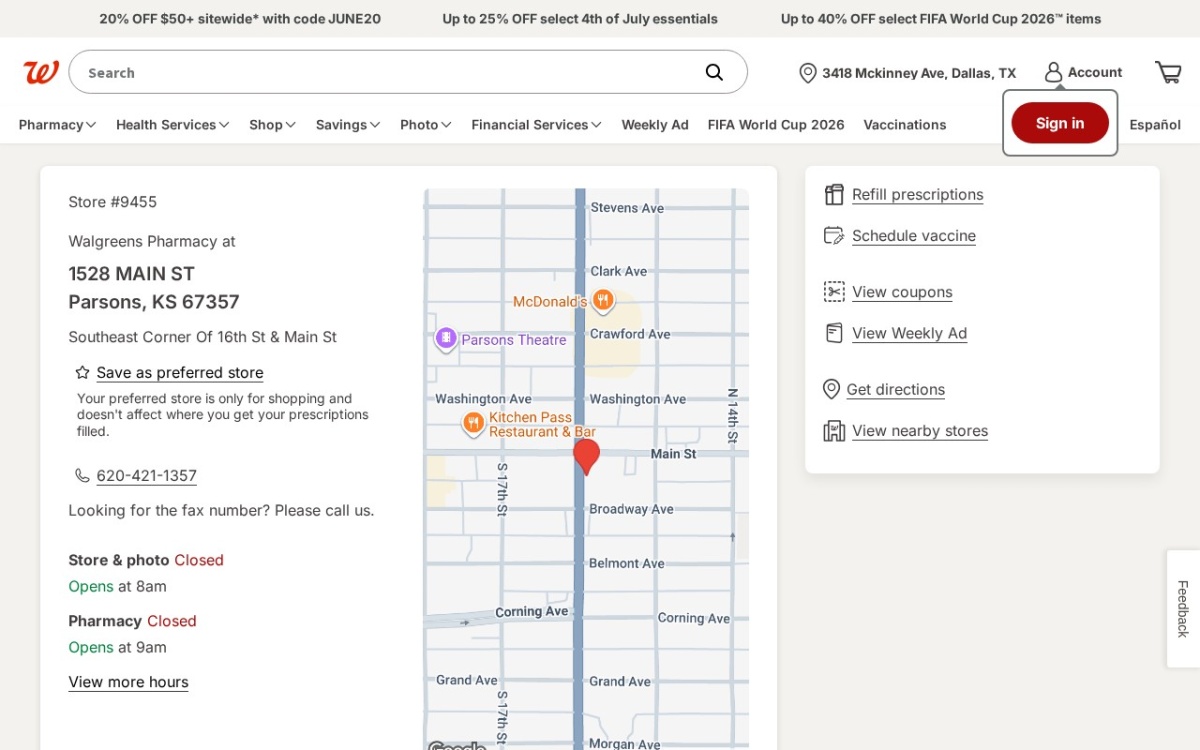The width and height of the screenshot is (1200, 750).
Task: Open View nearby stores link
Action: pos(920,431)
